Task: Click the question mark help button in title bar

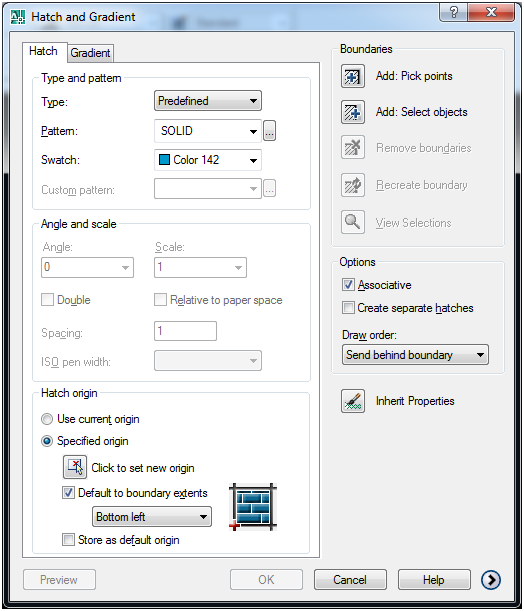Action: (x=453, y=12)
